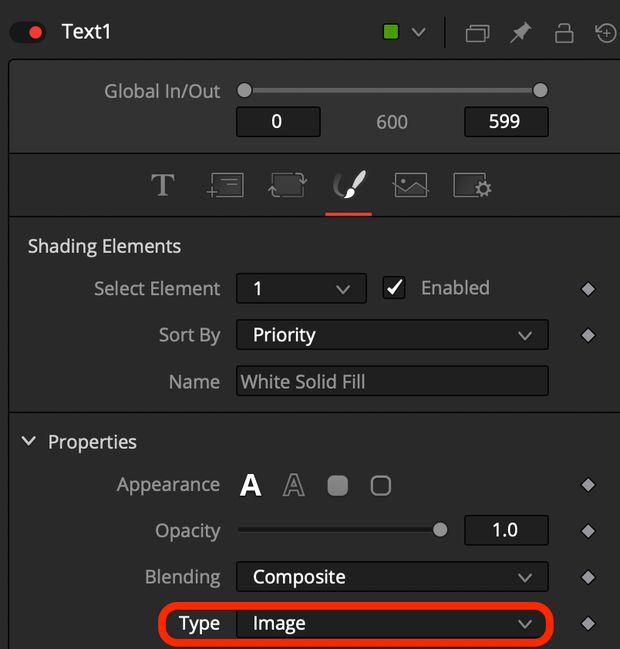Viewport: 620px width, 649px height.
Task: Click the Opacity slider handle
Action: point(440,530)
